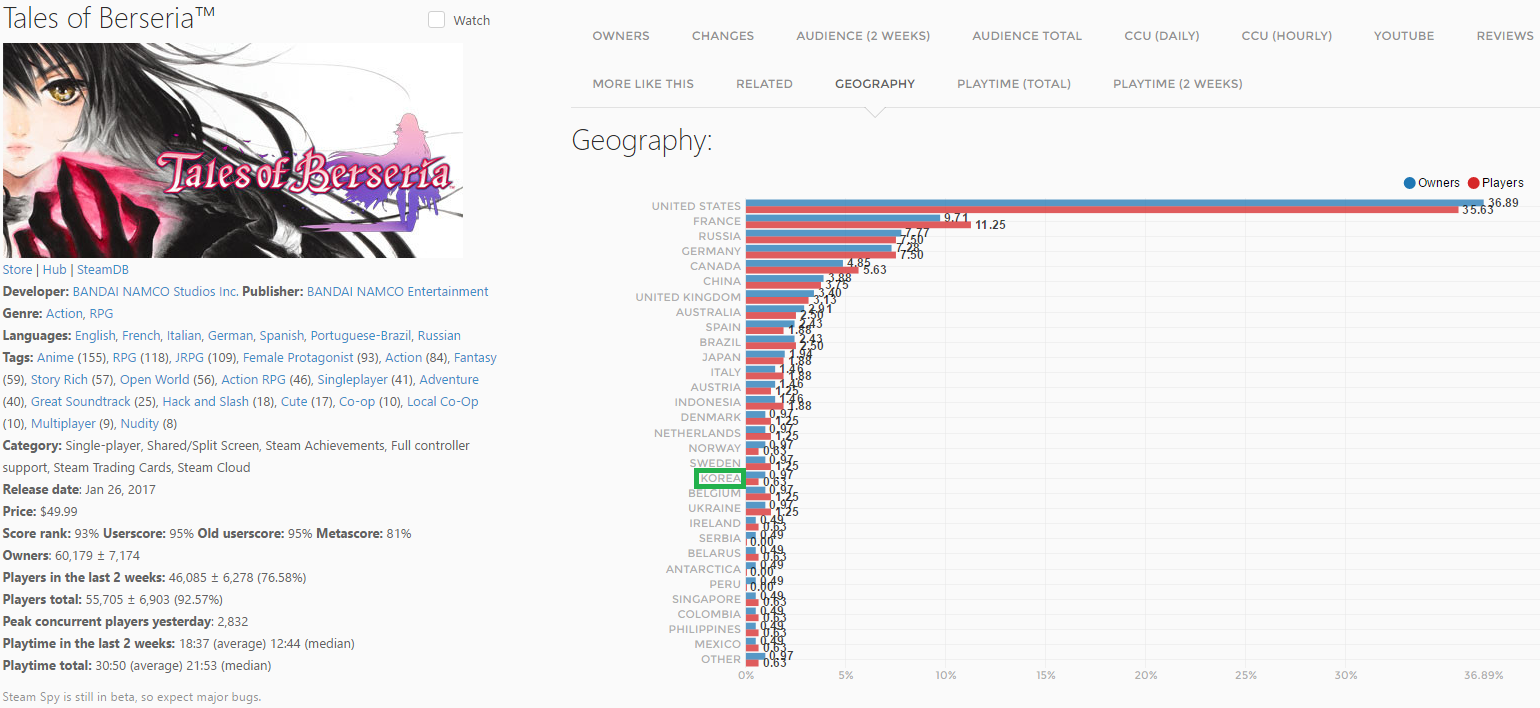Choose the Italian language link
Image resolution: width=1540 pixels, height=708 pixels.
(183, 336)
